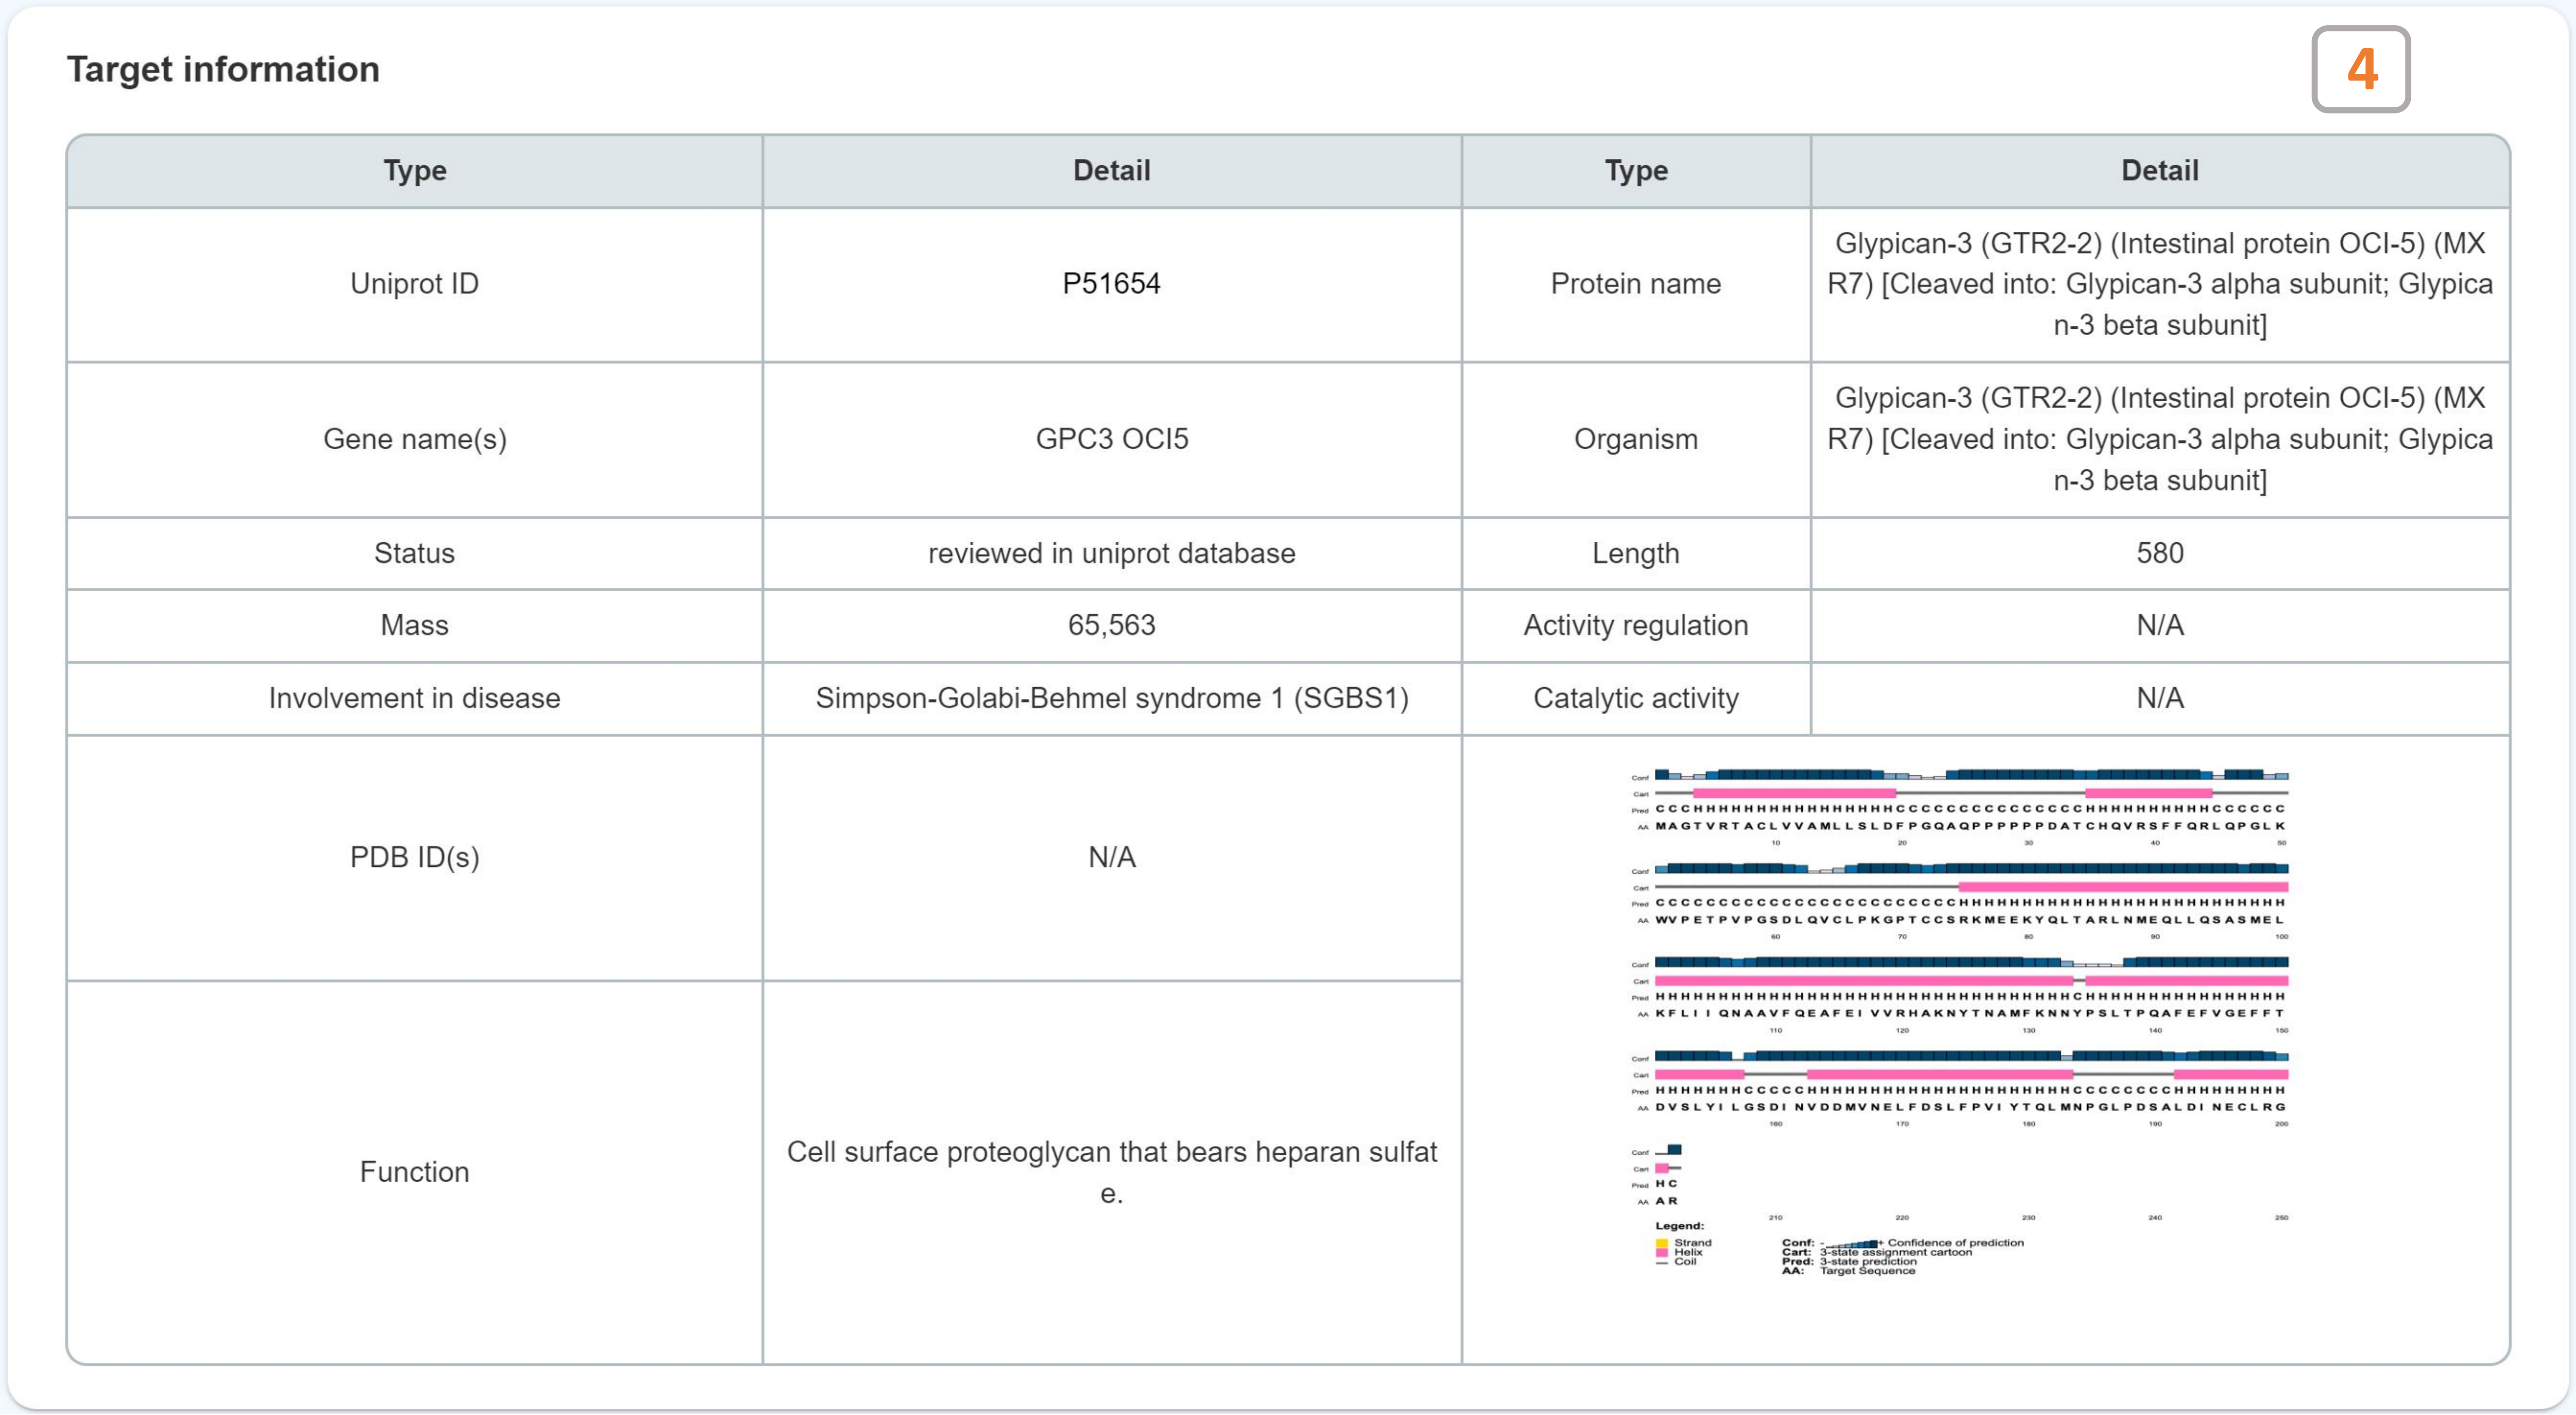Click the confidence gradient bar in legend
The width and height of the screenshot is (2576, 1415).
click(x=1852, y=1243)
